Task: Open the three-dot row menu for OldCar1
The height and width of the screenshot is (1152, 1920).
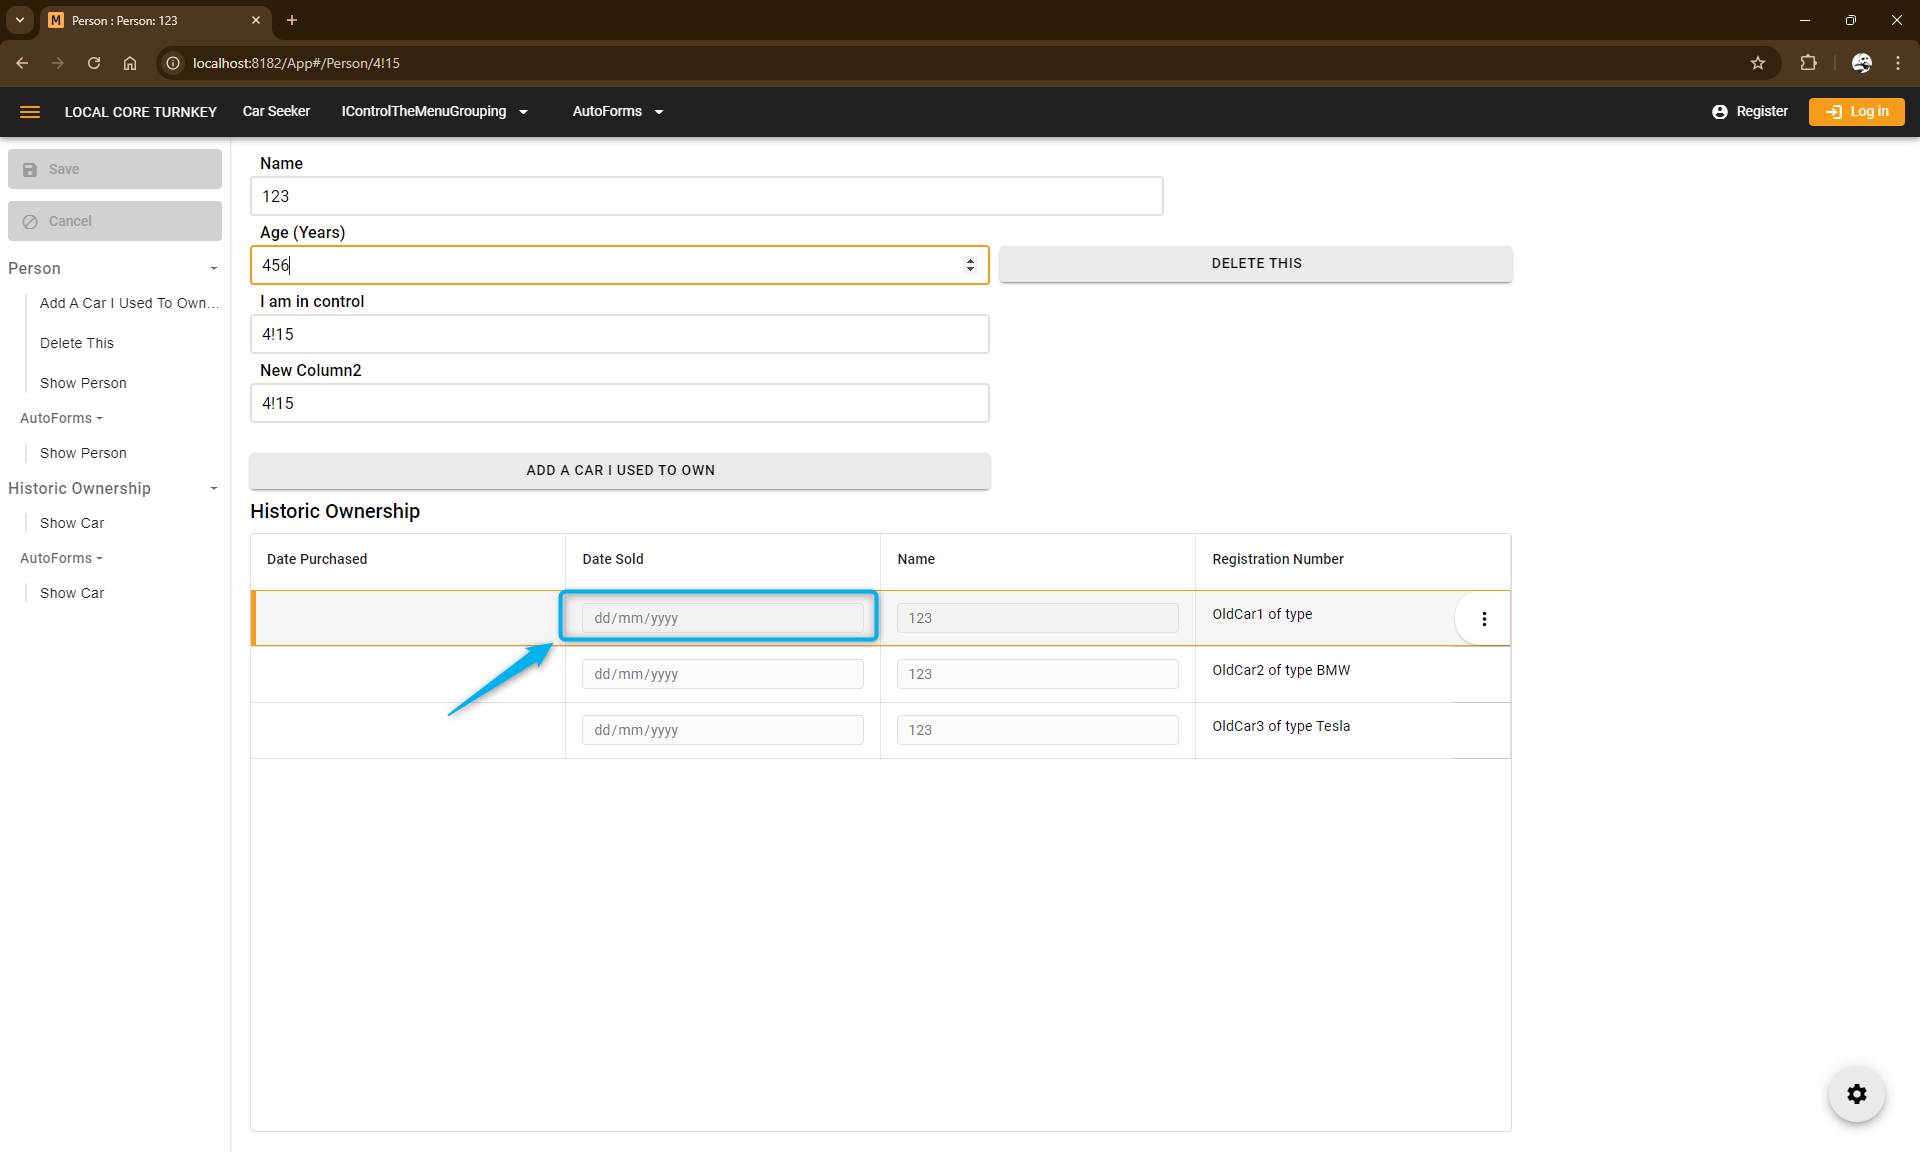Action: point(1484,619)
